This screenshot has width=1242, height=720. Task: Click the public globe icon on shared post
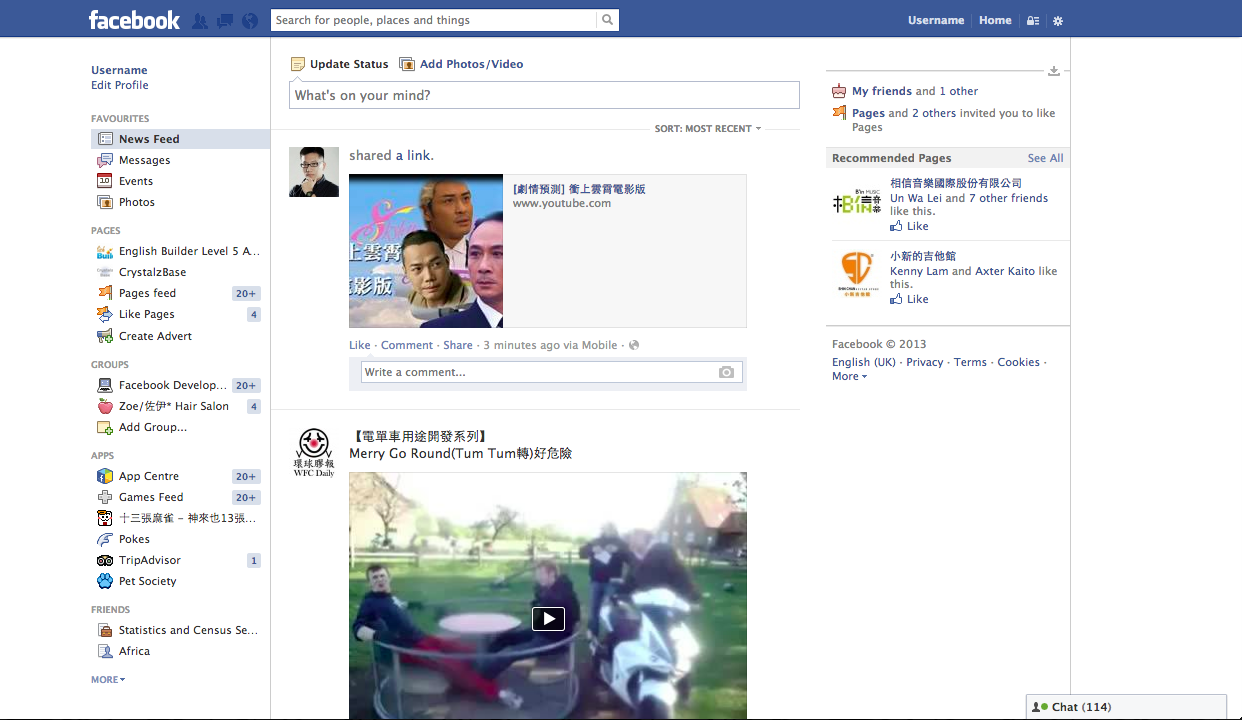[x=634, y=345]
